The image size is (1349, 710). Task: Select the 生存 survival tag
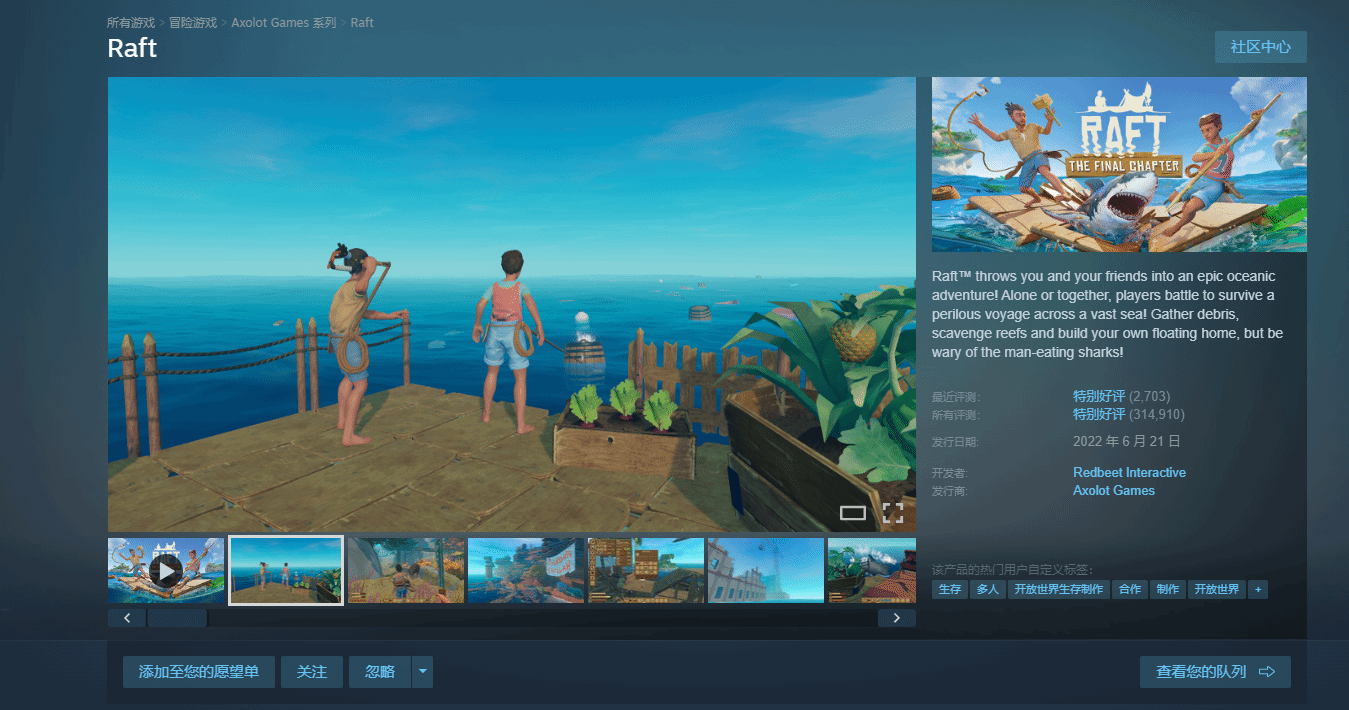click(x=949, y=589)
